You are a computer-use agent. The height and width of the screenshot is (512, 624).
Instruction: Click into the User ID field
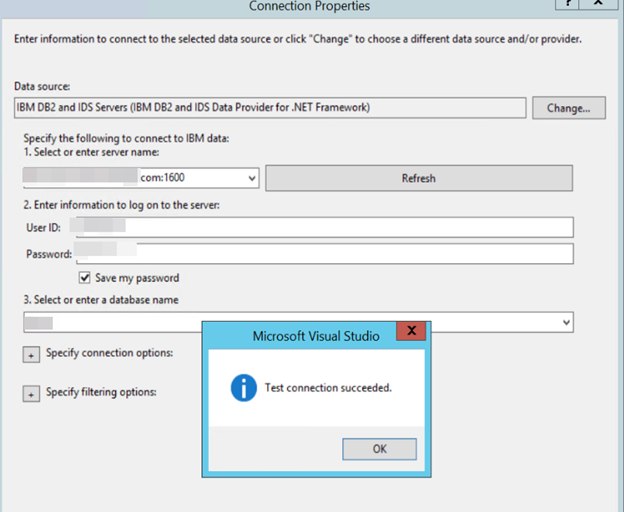click(330, 228)
